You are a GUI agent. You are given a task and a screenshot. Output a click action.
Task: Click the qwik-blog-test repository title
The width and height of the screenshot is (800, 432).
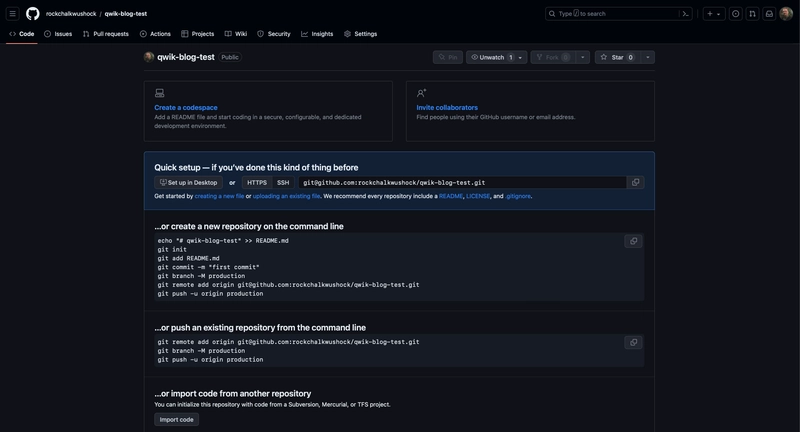[186, 57]
